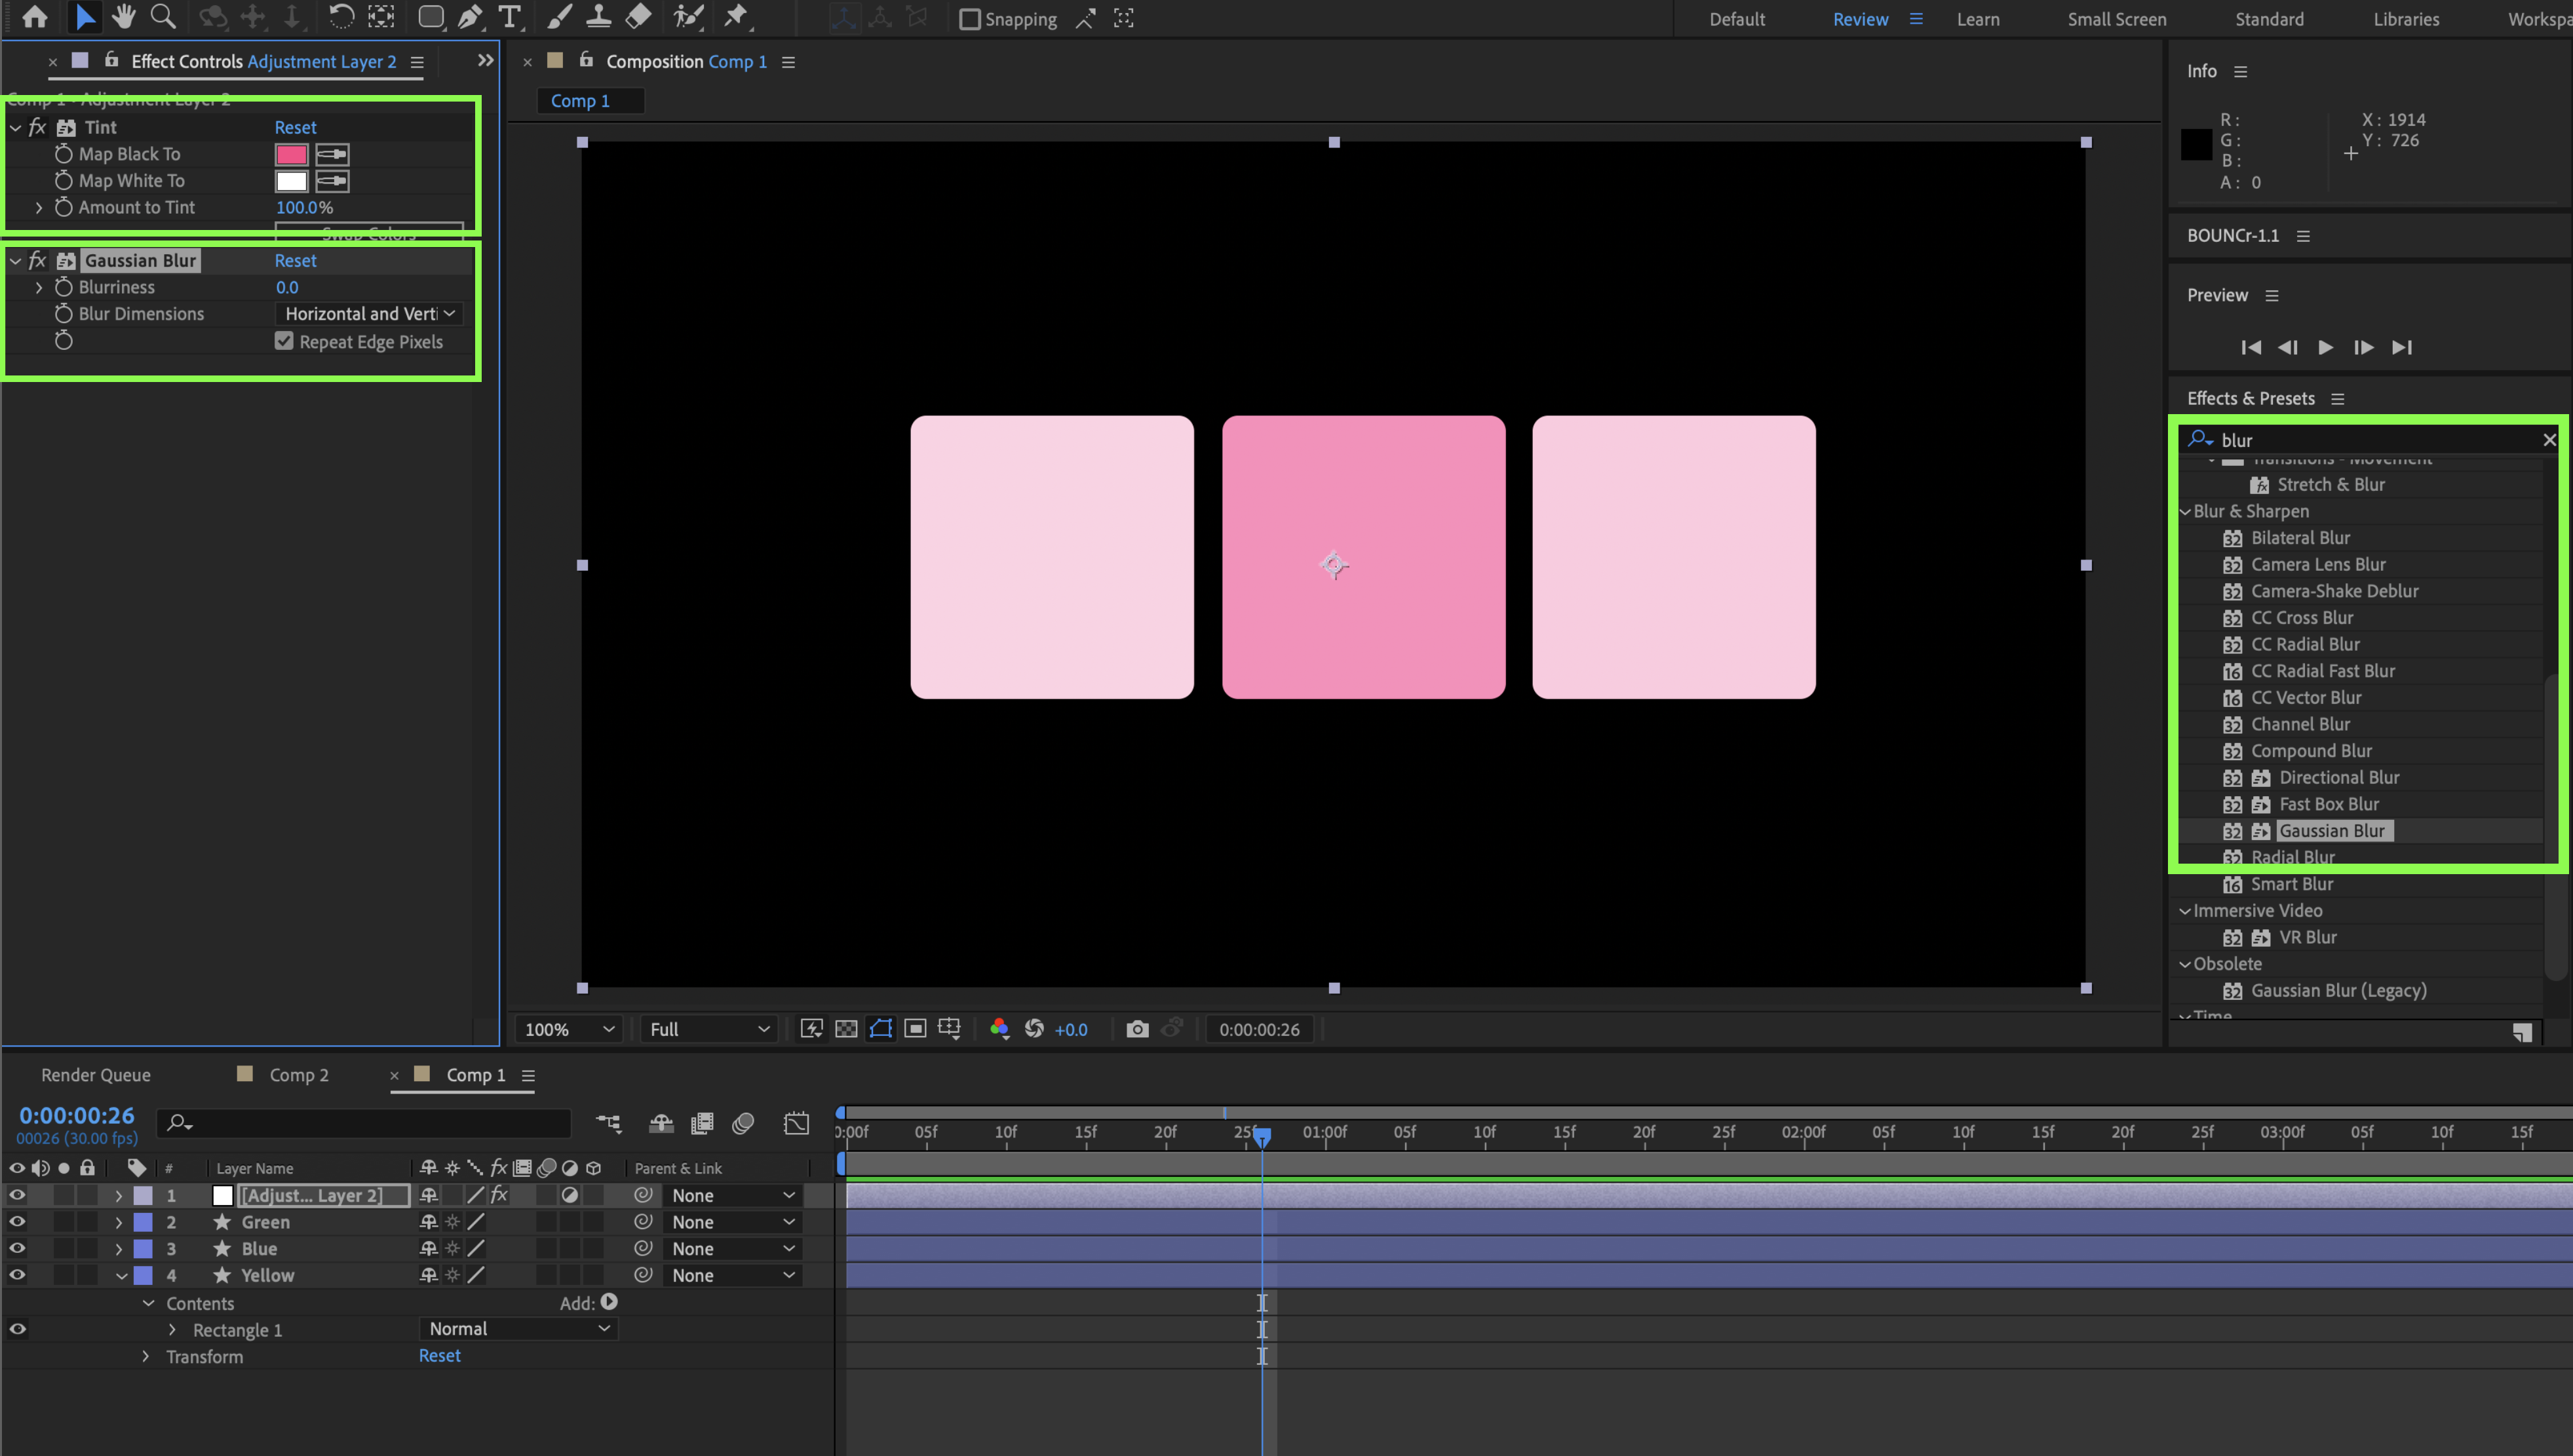Viewport: 2573px width, 1456px height.
Task: Switch to the Comp 2 timeline tab
Action: pyautogui.click(x=298, y=1075)
